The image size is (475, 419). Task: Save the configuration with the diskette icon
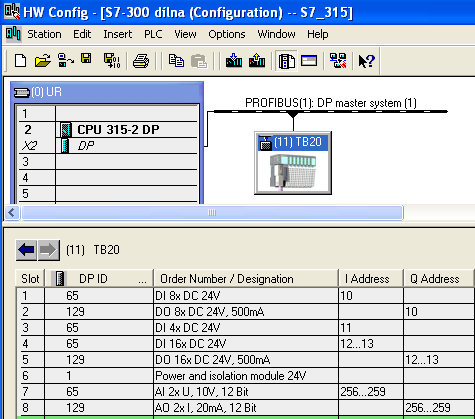point(86,59)
